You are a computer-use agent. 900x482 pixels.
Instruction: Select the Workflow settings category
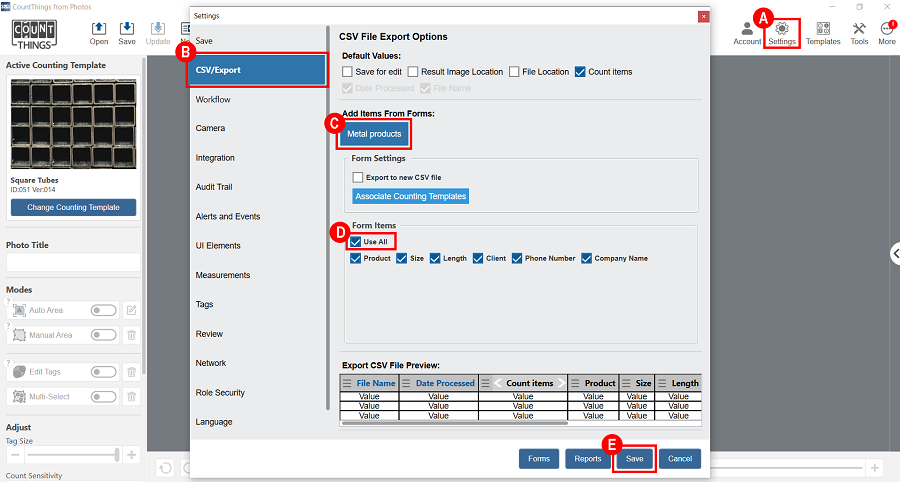(213, 99)
